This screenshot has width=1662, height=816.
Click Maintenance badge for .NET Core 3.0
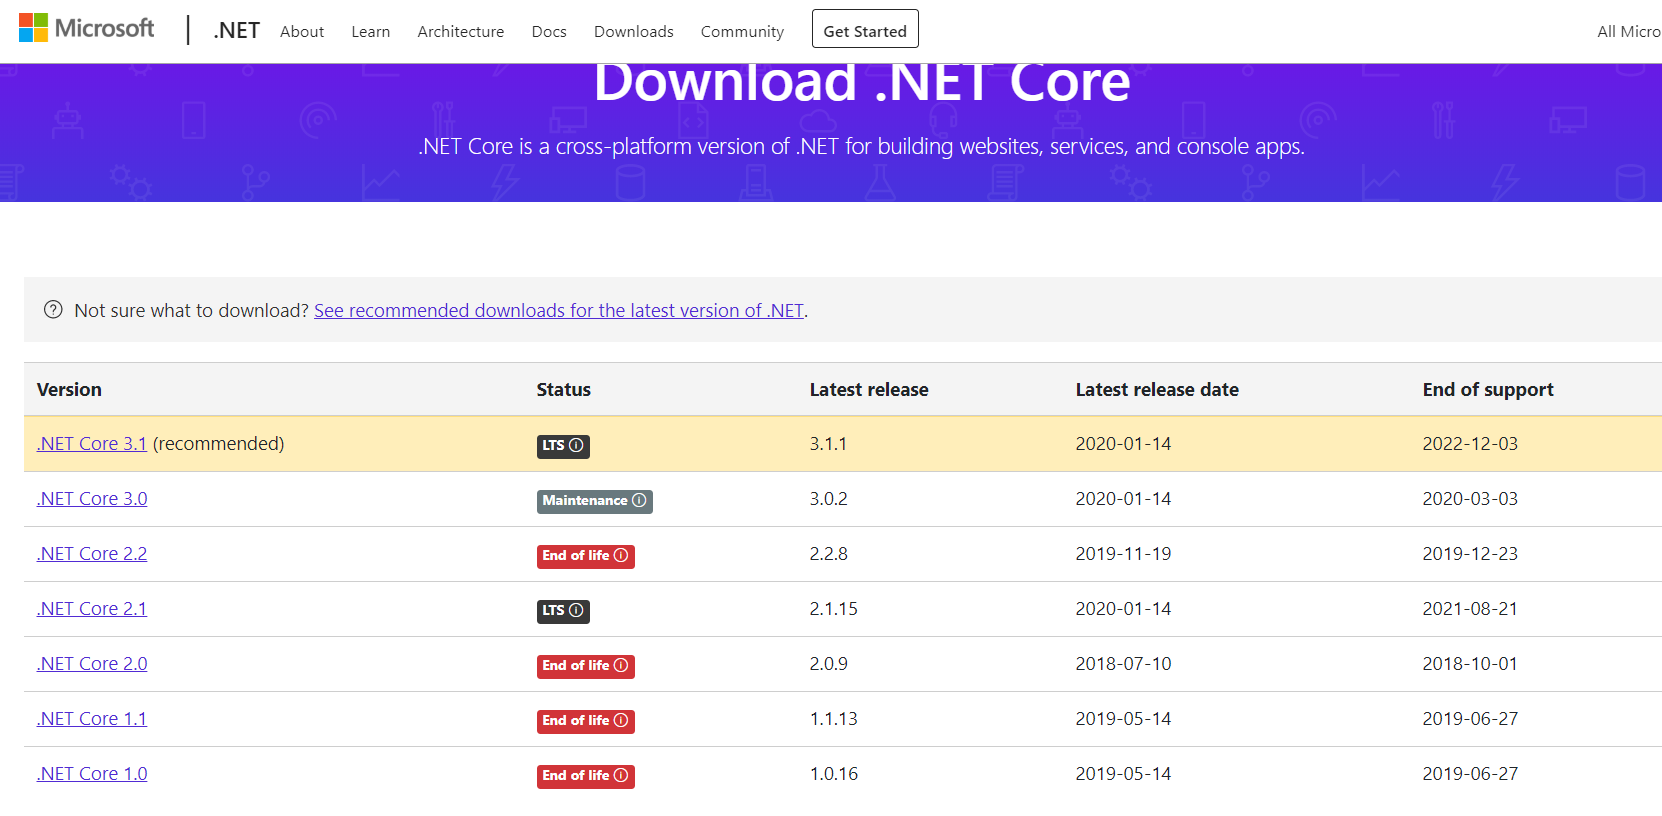594,501
